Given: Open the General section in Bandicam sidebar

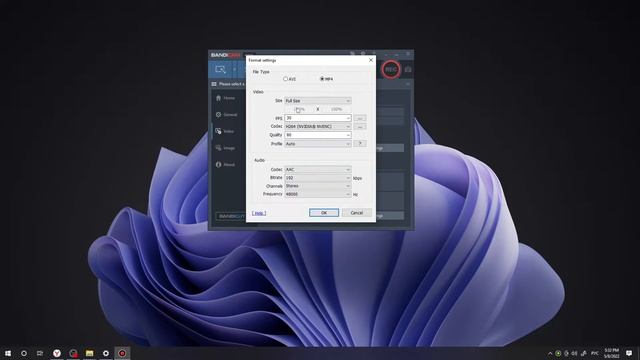Looking at the screenshot, I should click(x=227, y=115).
